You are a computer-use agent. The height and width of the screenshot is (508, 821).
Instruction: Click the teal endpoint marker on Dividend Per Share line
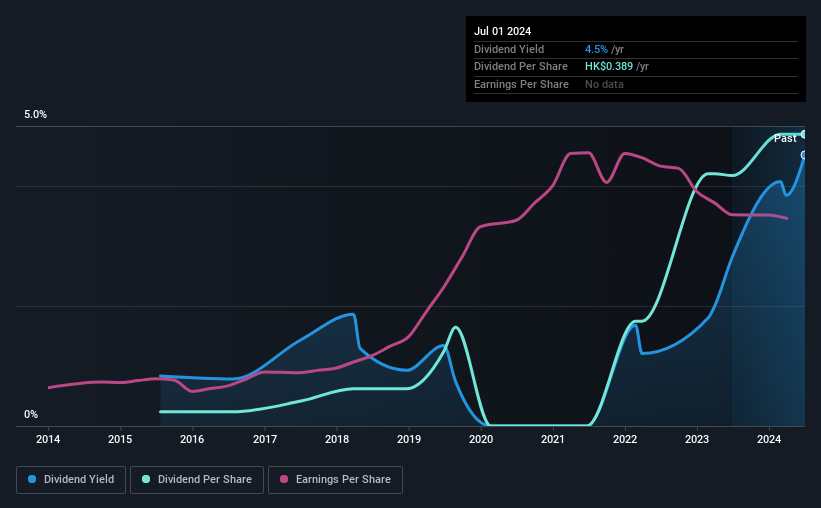[804, 134]
